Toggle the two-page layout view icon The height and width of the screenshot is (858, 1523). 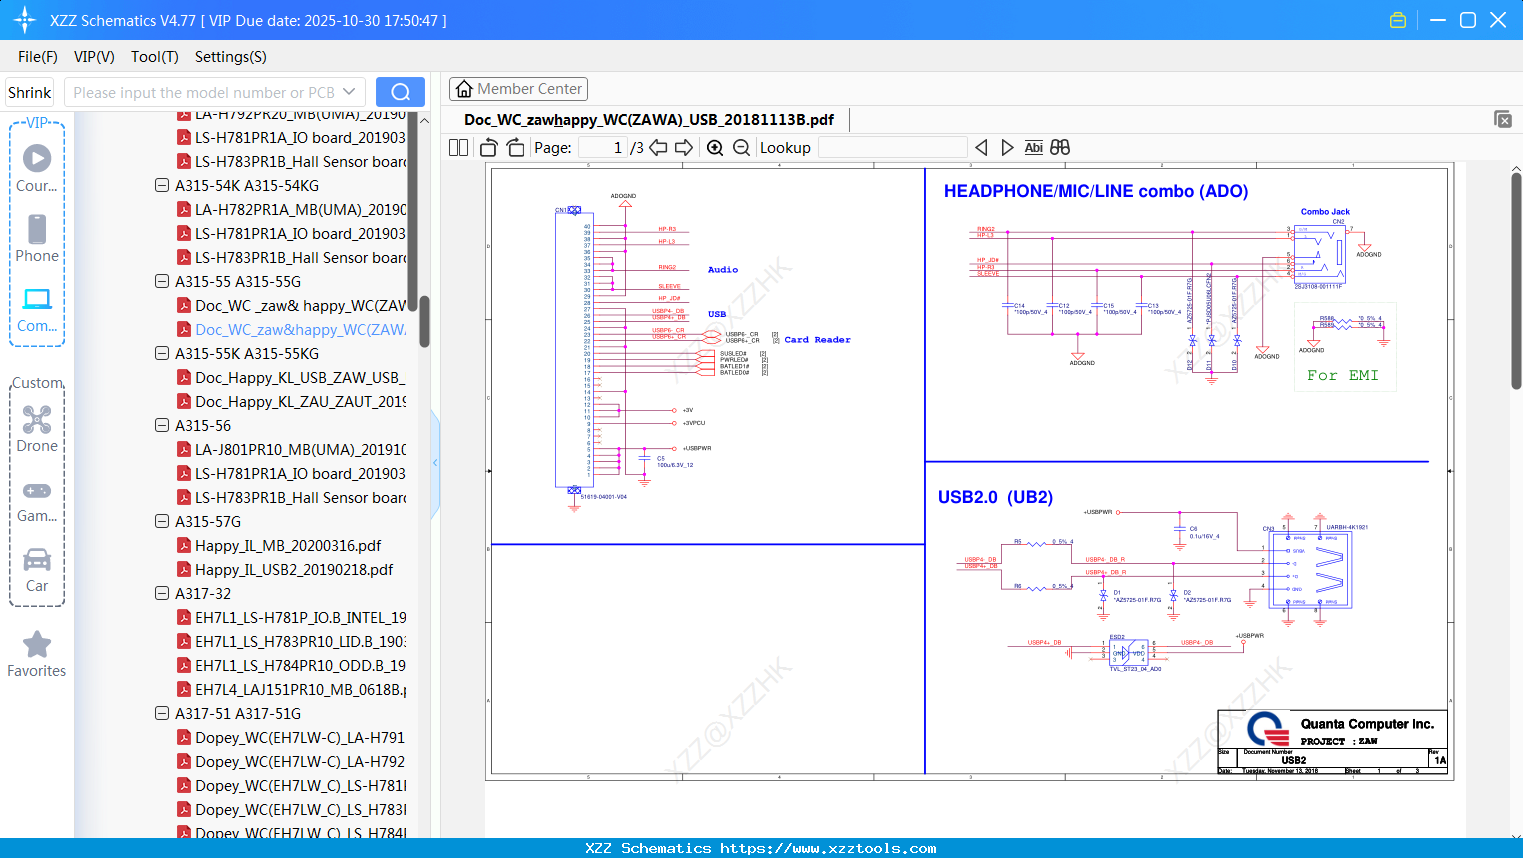(x=459, y=148)
